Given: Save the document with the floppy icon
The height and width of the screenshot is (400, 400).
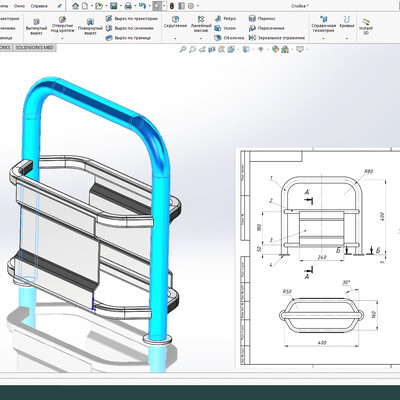Looking at the screenshot, I should click(113, 6).
